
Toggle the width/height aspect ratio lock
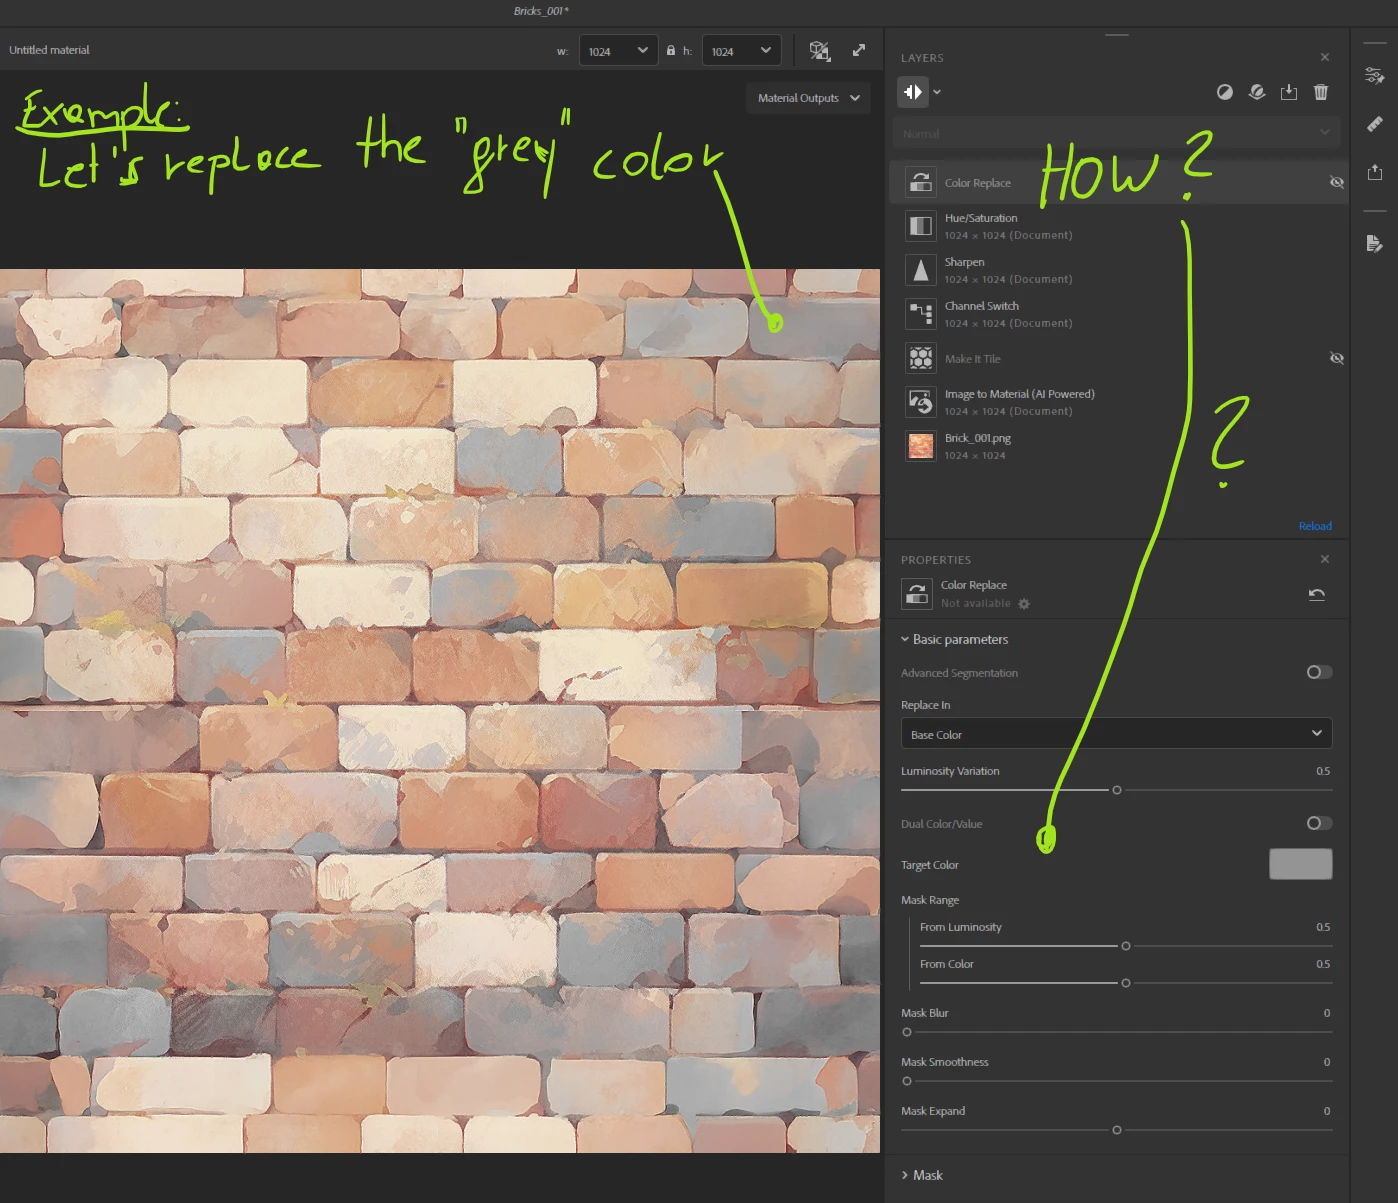(671, 50)
